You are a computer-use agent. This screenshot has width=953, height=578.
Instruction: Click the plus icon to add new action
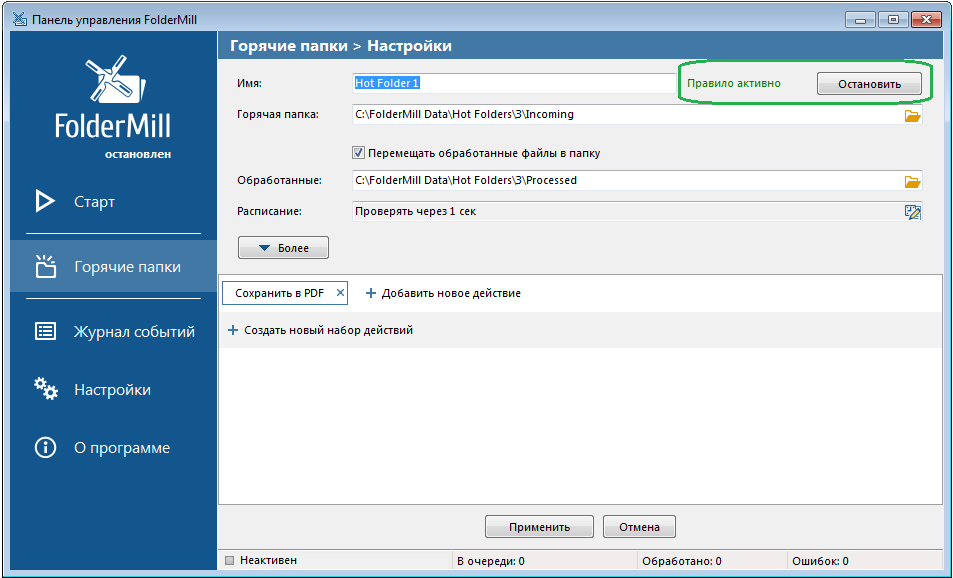370,294
